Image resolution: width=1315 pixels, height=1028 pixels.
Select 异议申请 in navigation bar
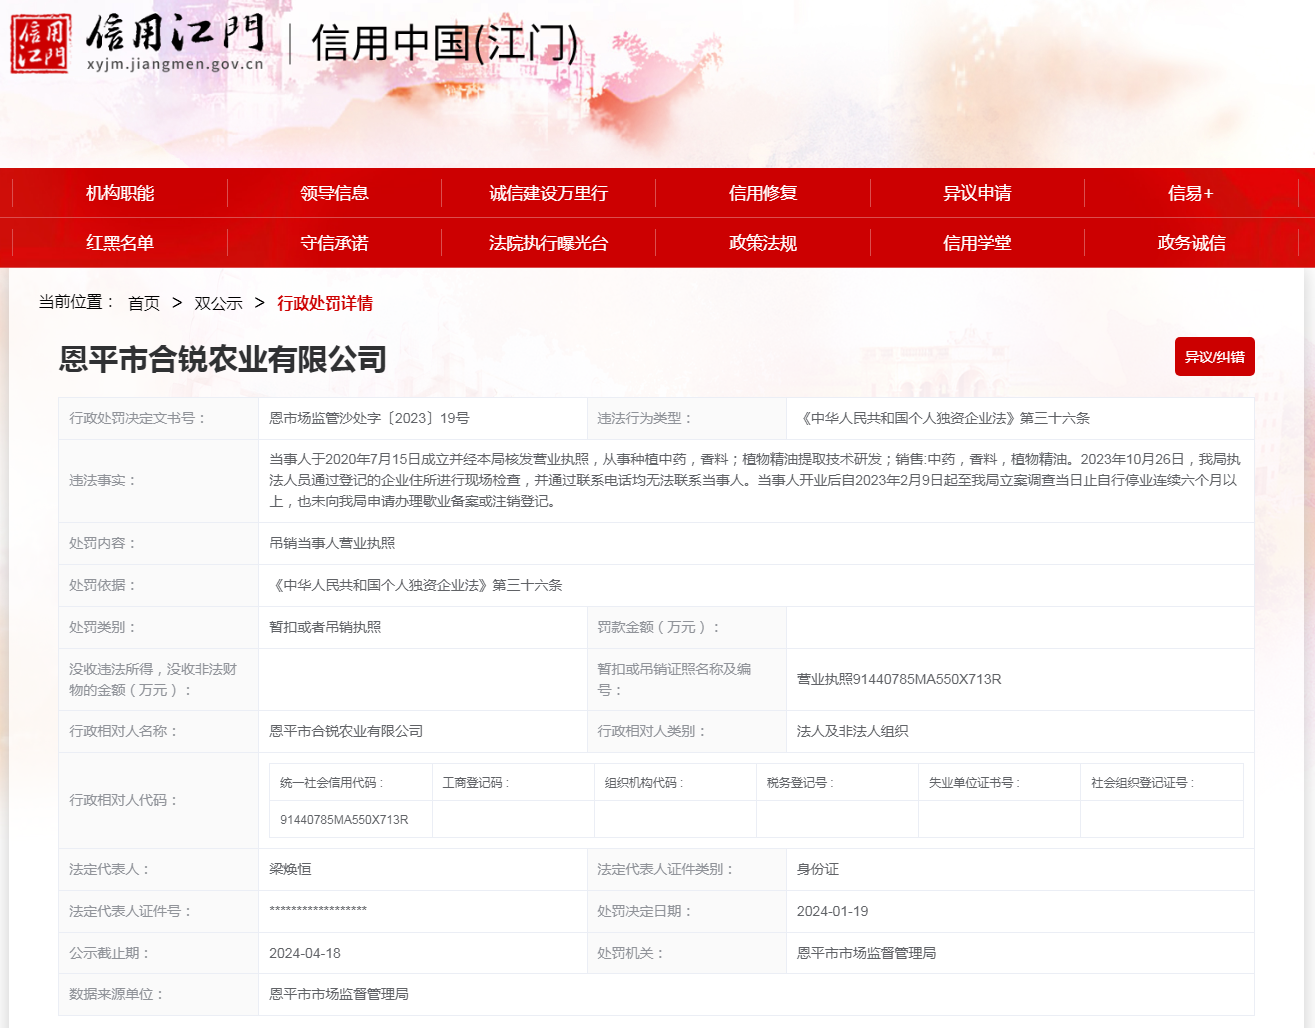click(977, 193)
